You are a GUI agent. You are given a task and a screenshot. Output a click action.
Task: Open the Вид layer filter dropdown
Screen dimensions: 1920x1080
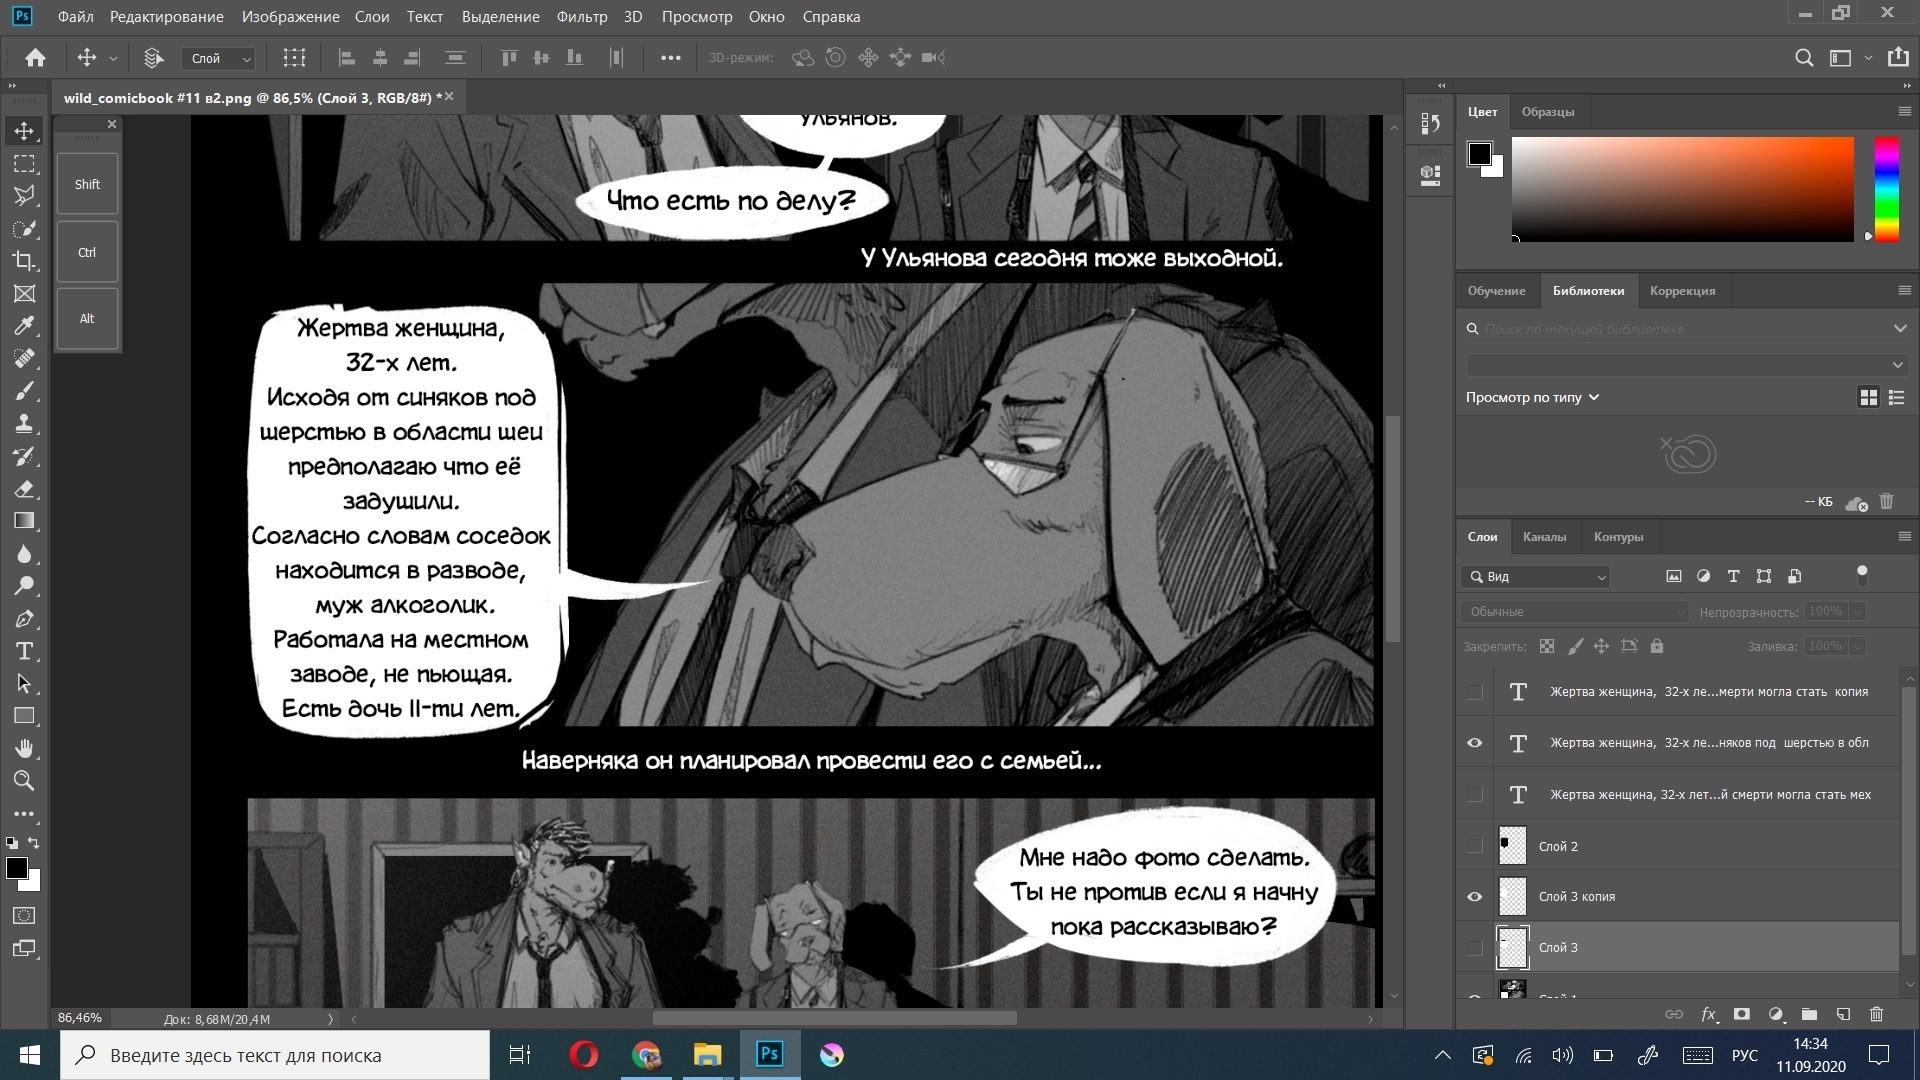click(x=1539, y=577)
